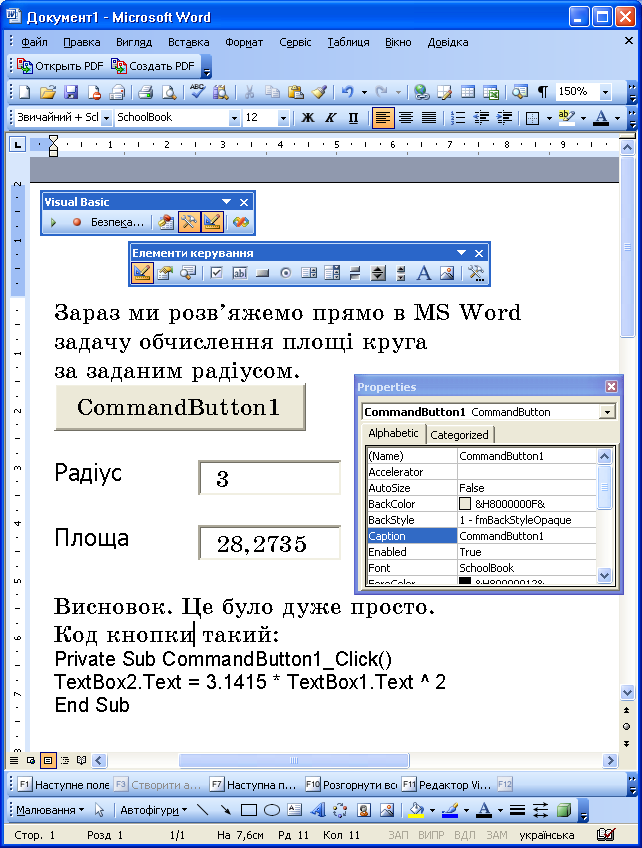The image size is (642, 848).
Task: Switch to Alphabetic tab in Properties
Action: tap(393, 433)
